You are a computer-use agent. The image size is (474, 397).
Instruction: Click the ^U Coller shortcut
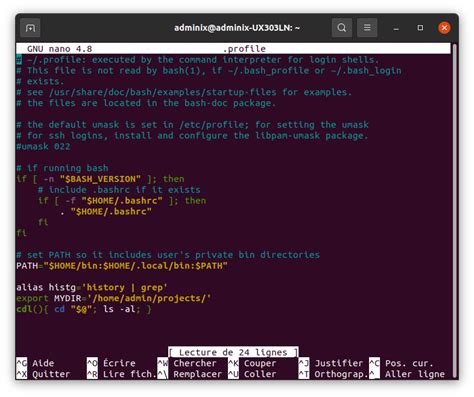252,374
